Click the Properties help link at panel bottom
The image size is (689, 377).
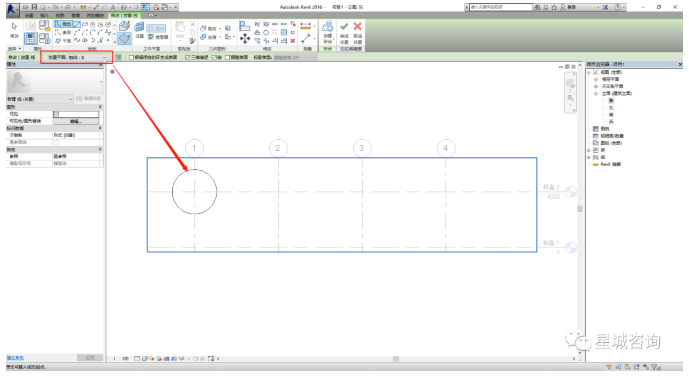15,358
